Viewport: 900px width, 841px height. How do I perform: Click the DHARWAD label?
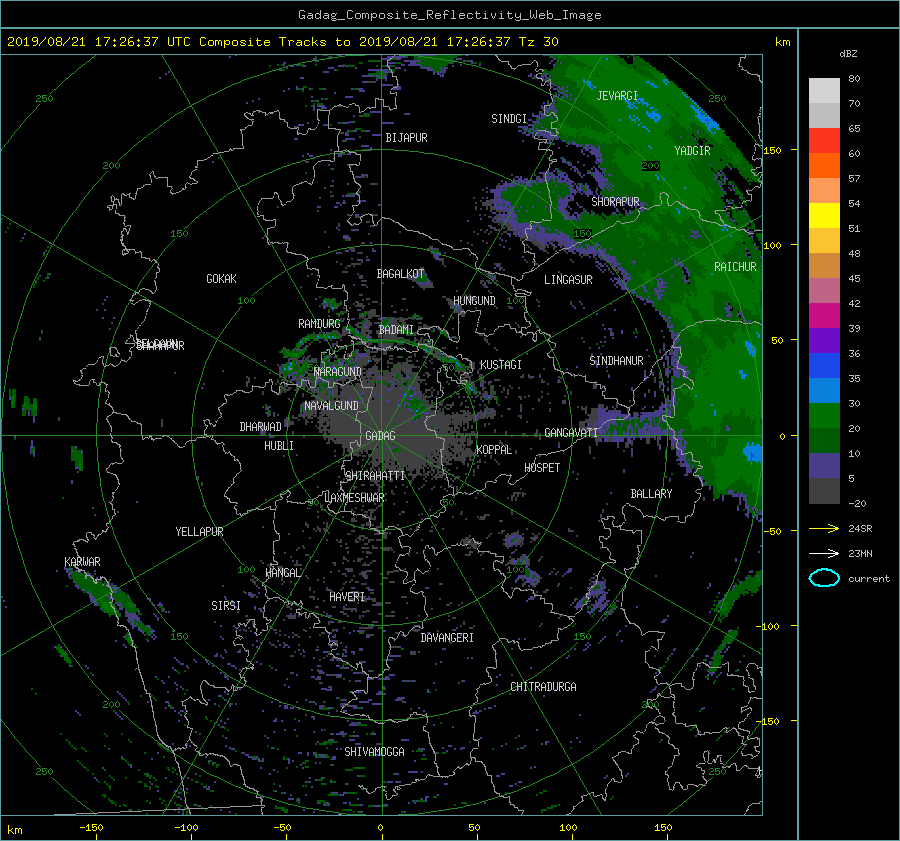(260, 427)
